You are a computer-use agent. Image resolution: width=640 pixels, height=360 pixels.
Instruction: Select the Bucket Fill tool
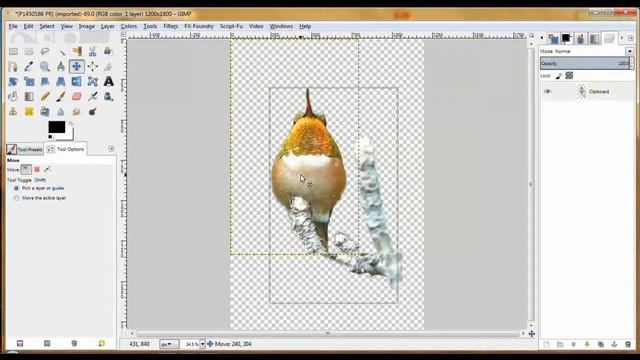tap(13, 97)
